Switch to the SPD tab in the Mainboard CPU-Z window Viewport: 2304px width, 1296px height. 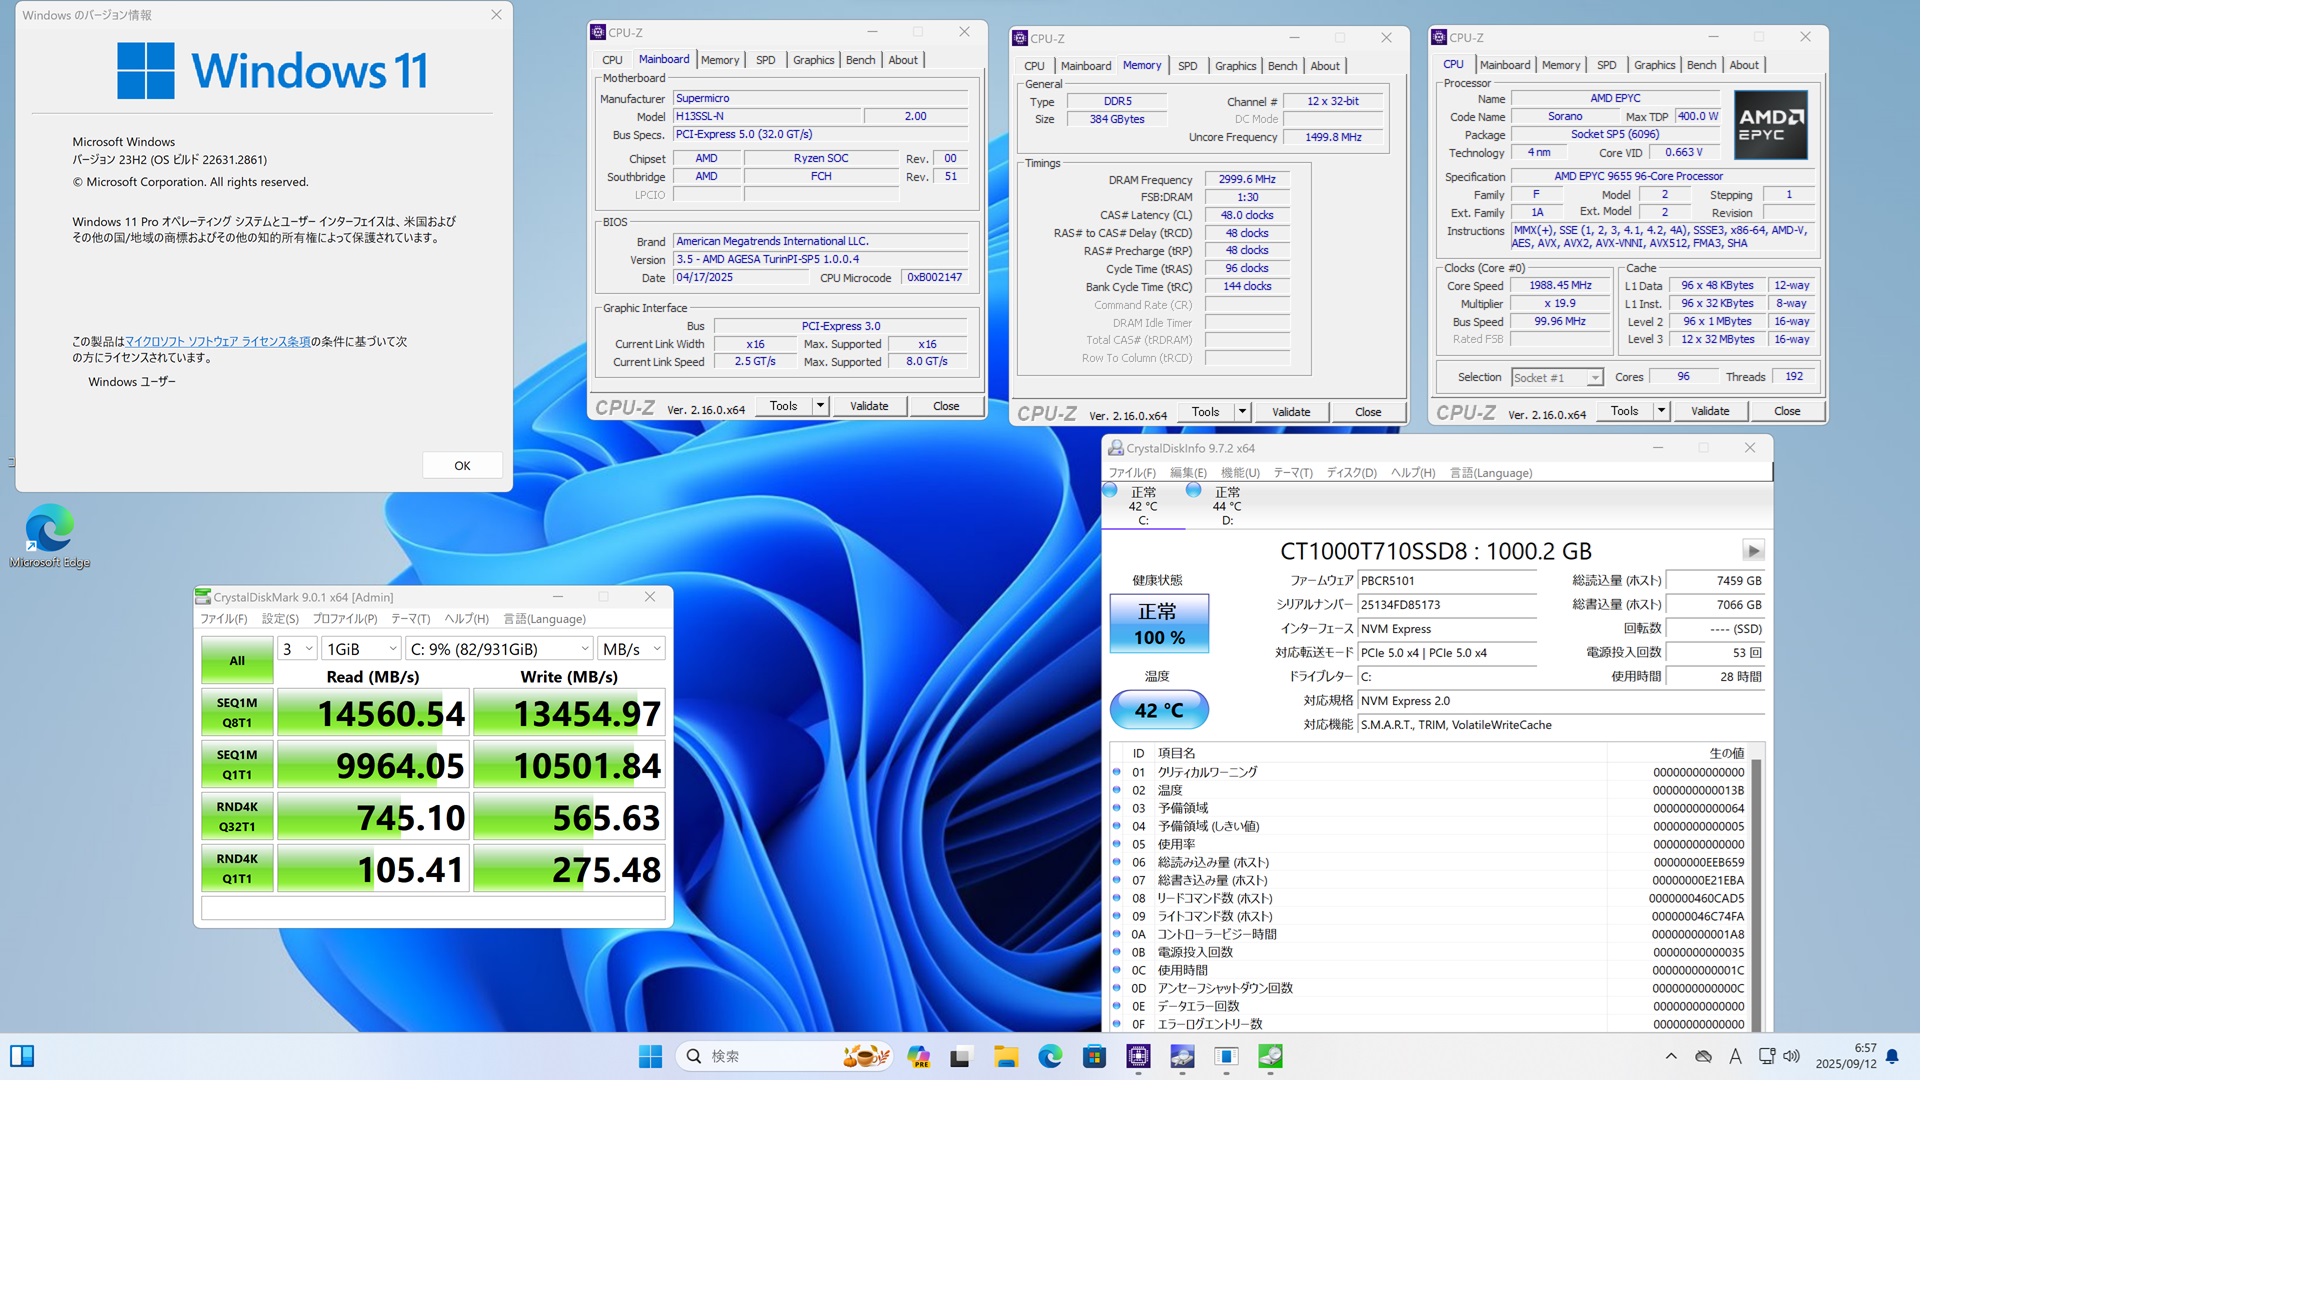point(765,60)
